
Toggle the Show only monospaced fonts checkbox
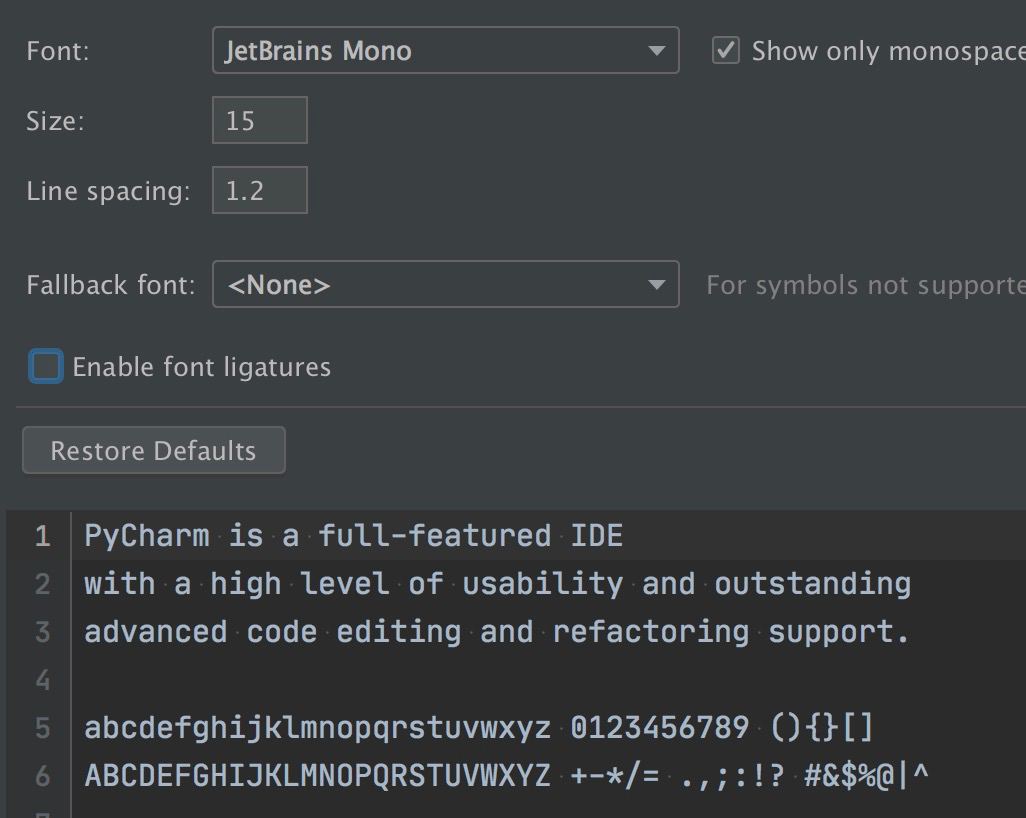[726, 50]
